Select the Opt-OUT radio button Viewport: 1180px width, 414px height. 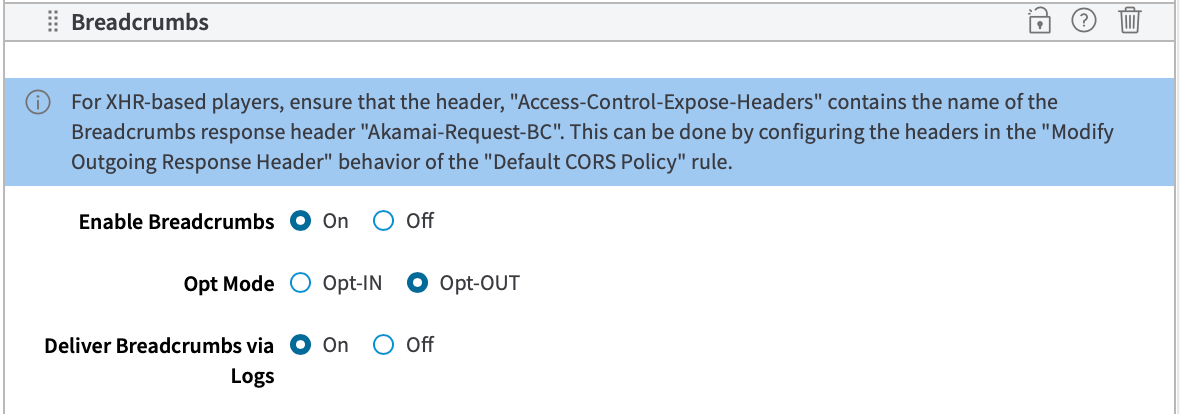(417, 284)
